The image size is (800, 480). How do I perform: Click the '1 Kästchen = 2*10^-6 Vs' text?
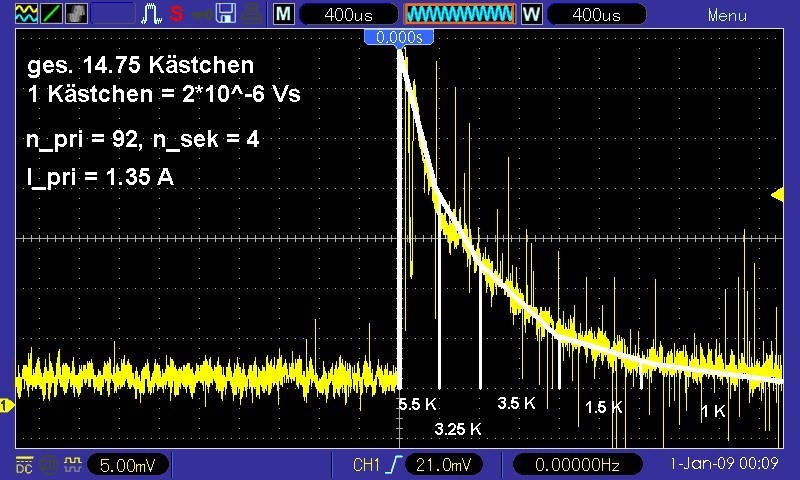164,94
